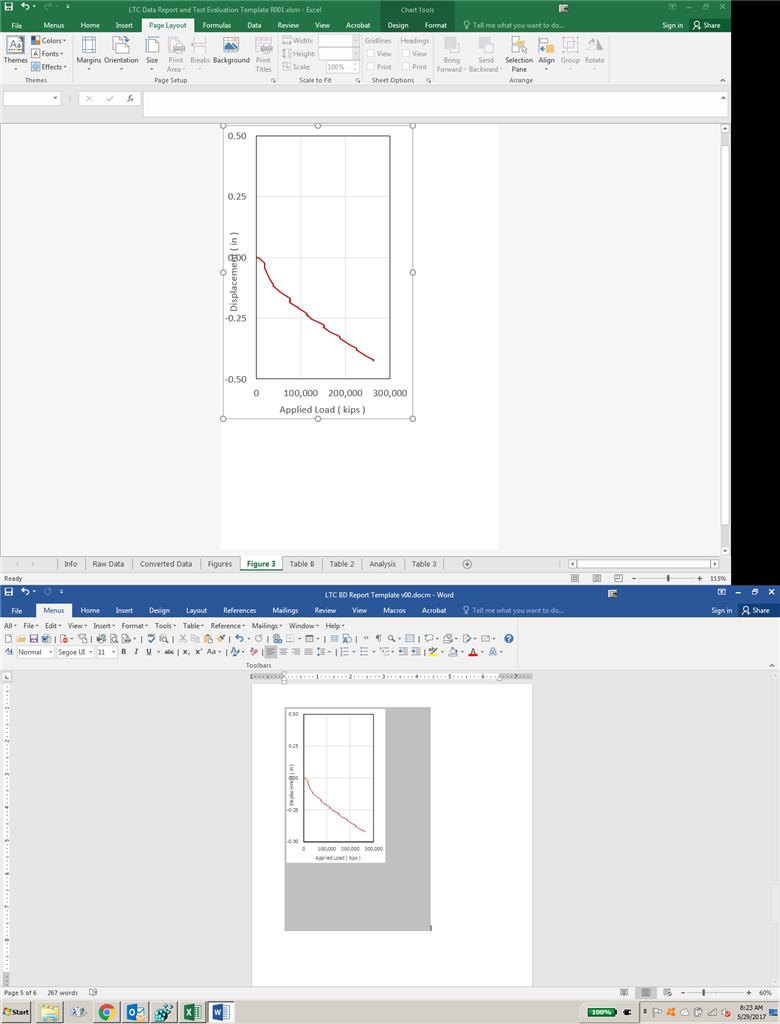Open the chart Design tab in Excel
This screenshot has height=1024, width=780.
(398, 25)
